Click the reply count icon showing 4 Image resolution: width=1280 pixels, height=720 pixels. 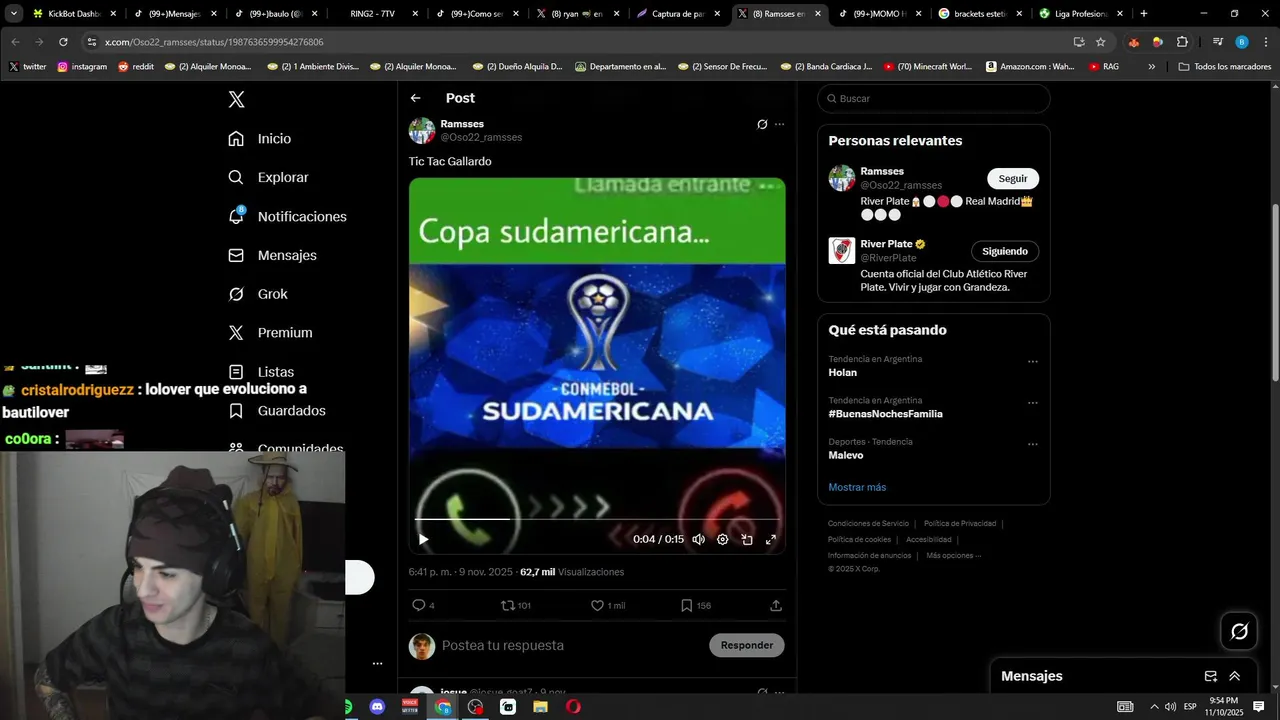[423, 605]
